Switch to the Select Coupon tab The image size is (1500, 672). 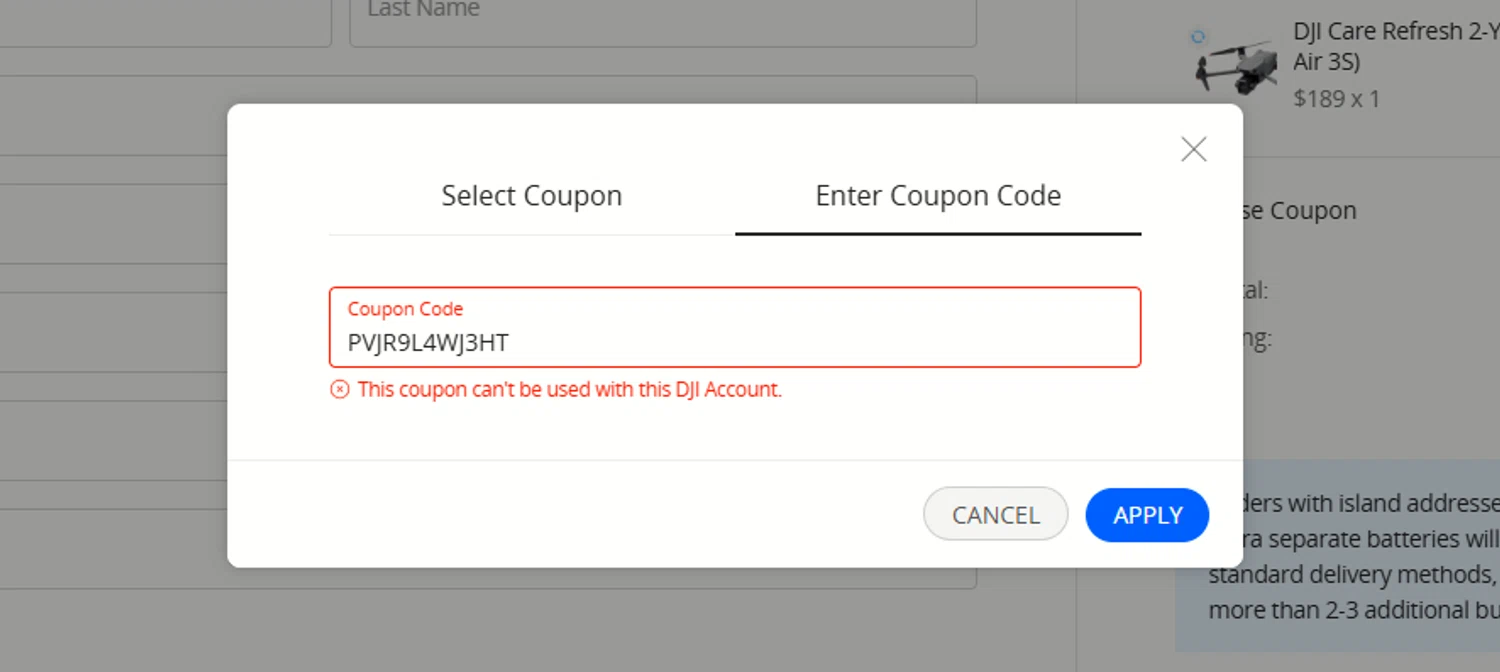(x=531, y=196)
